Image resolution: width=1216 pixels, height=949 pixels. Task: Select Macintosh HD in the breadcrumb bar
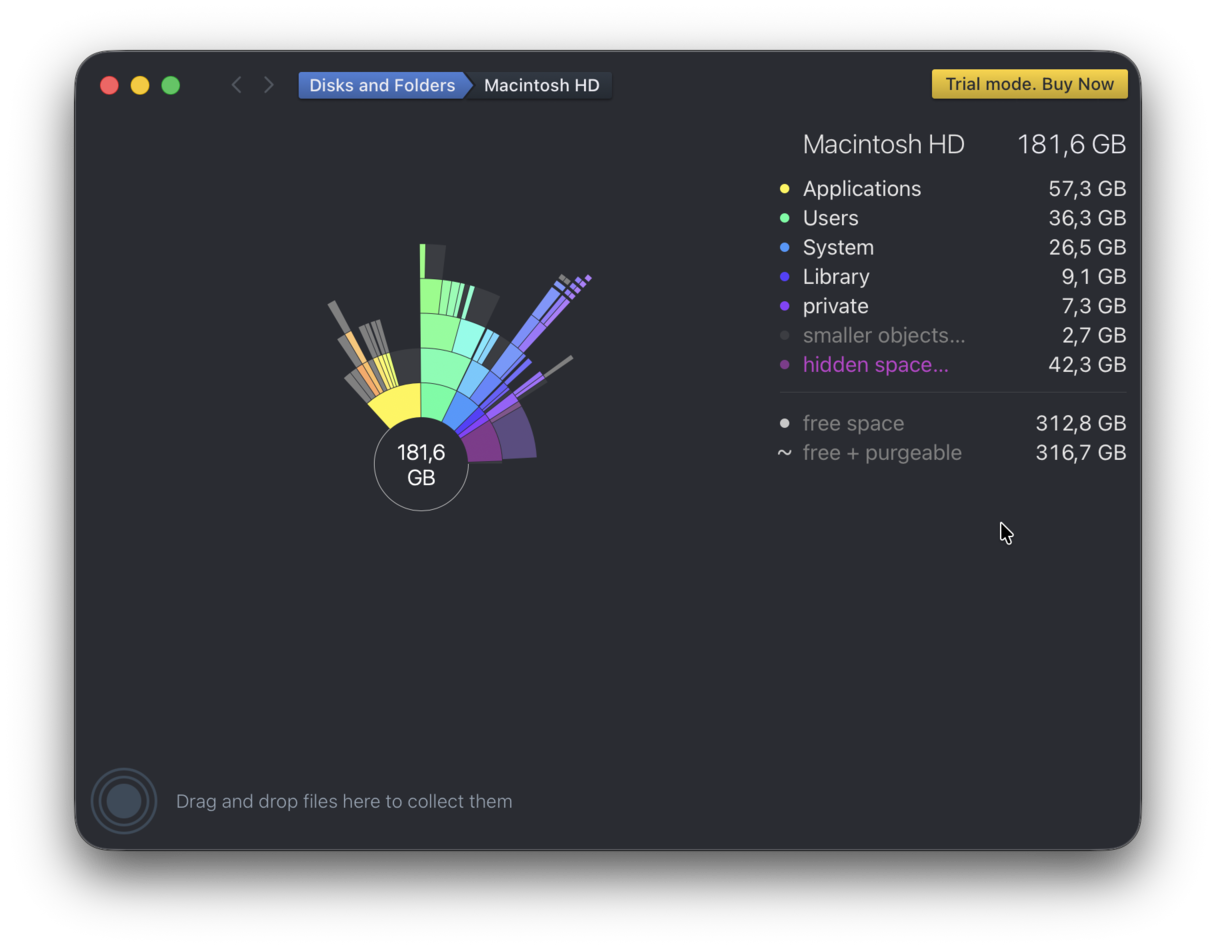540,85
